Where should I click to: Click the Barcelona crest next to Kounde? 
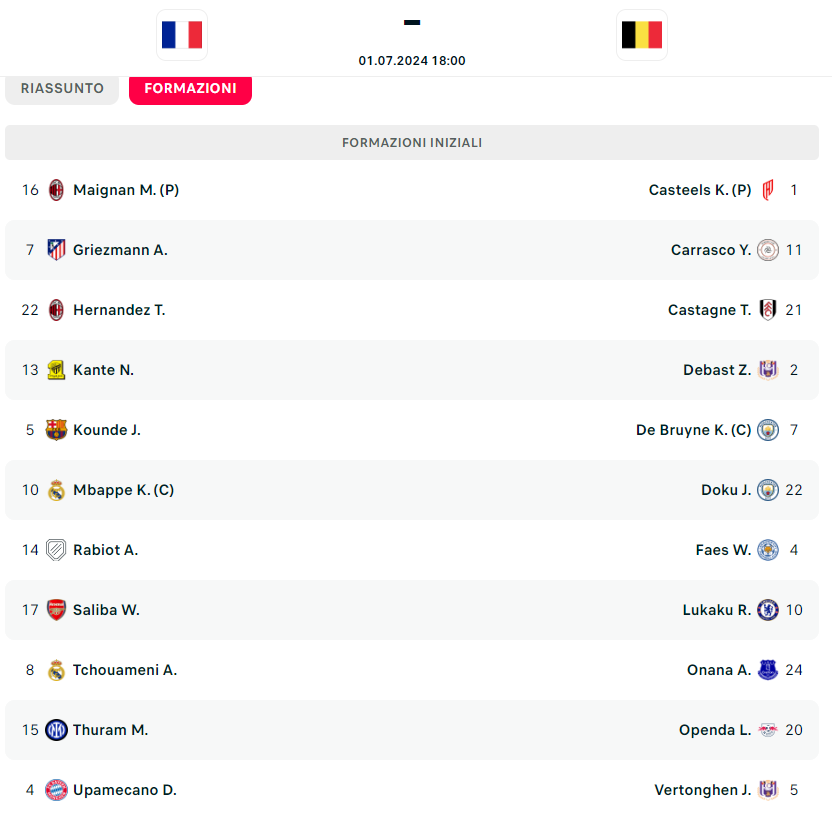tap(57, 430)
